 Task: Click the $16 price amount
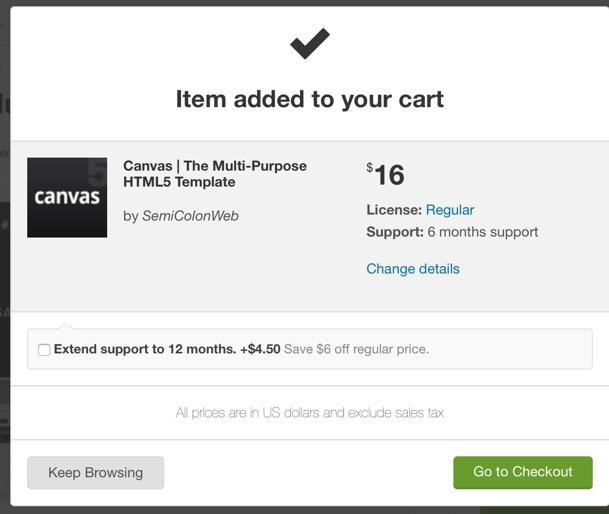pyautogui.click(x=388, y=176)
